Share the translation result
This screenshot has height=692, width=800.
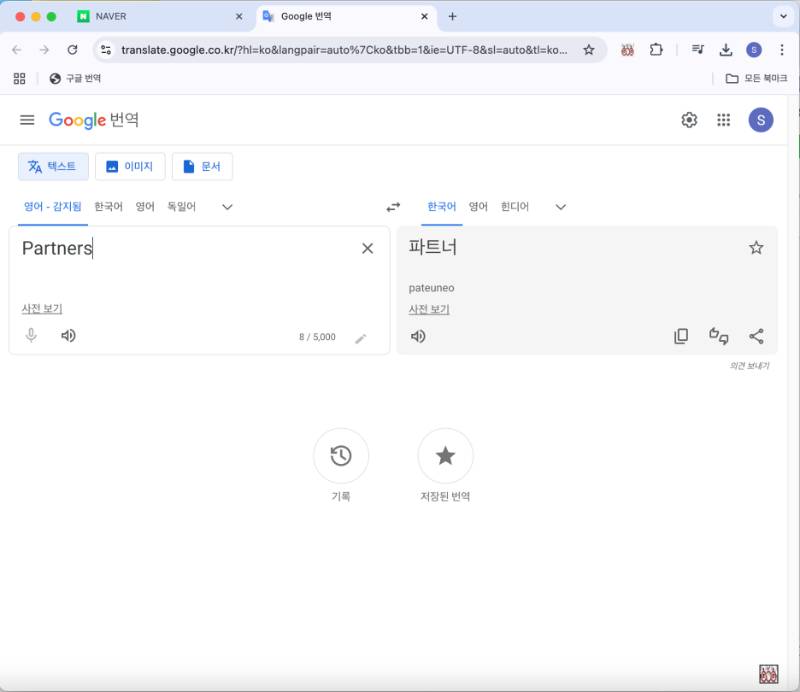pyautogui.click(x=756, y=336)
